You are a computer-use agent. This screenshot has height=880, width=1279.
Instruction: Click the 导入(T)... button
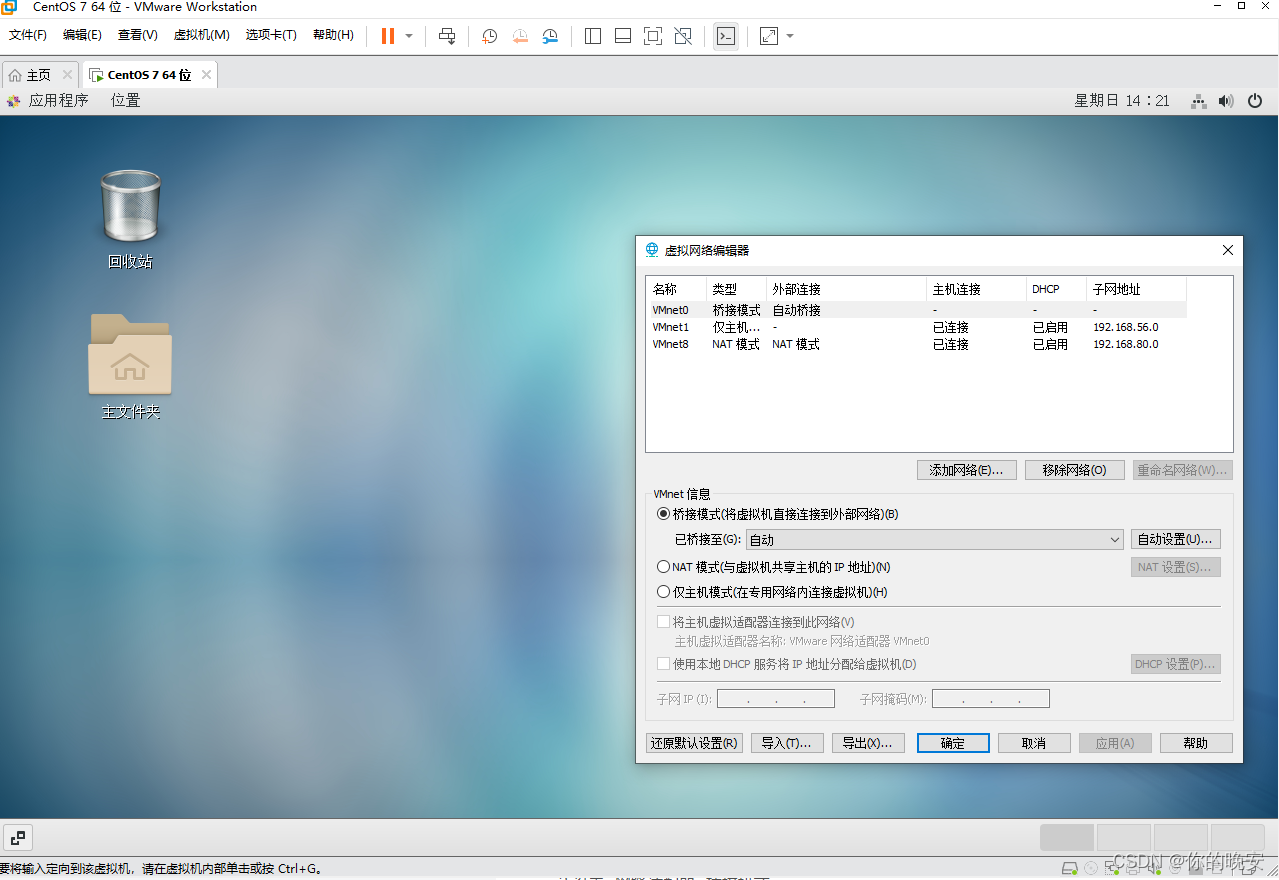point(787,743)
